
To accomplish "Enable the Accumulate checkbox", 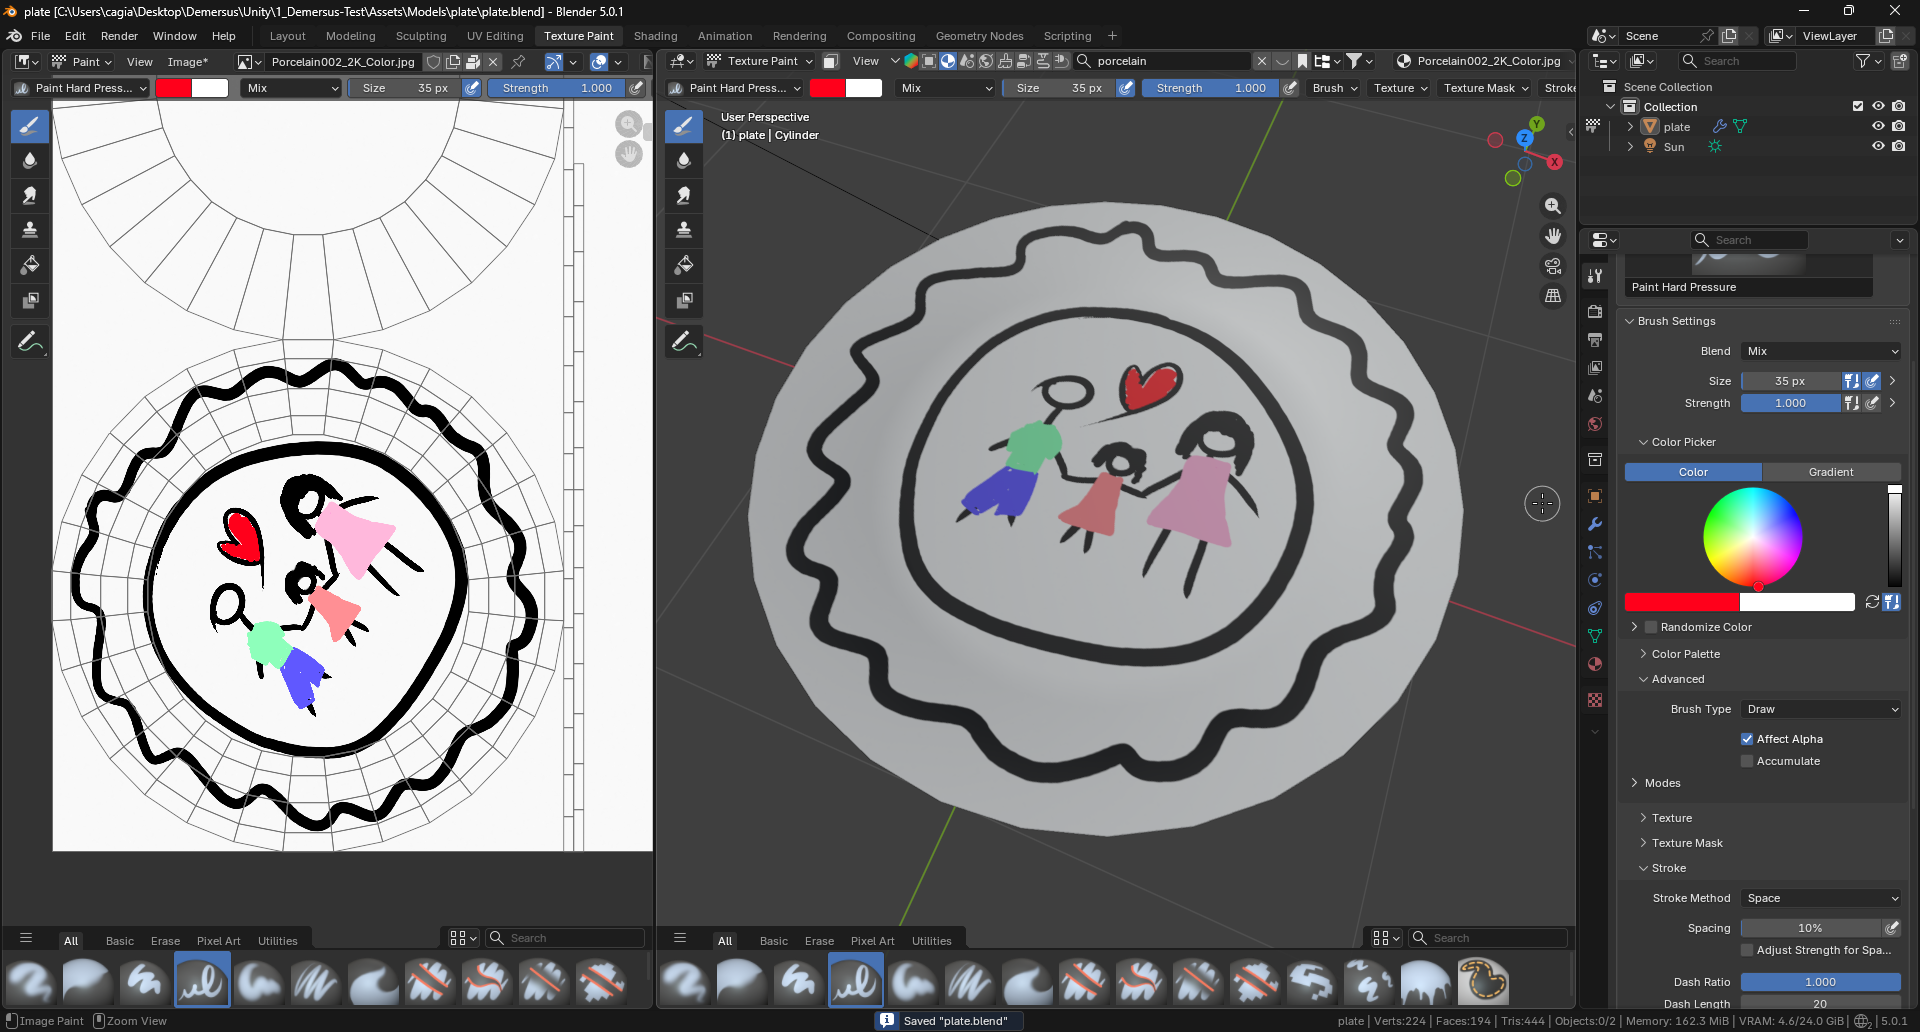I will click(1746, 761).
